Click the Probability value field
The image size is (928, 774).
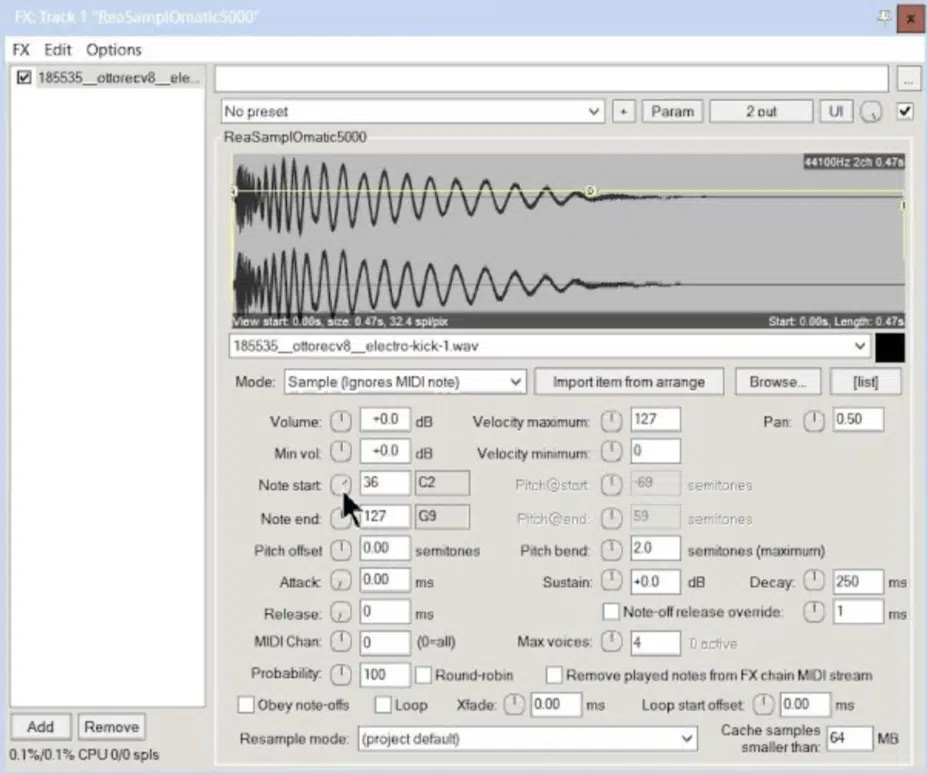click(385, 675)
